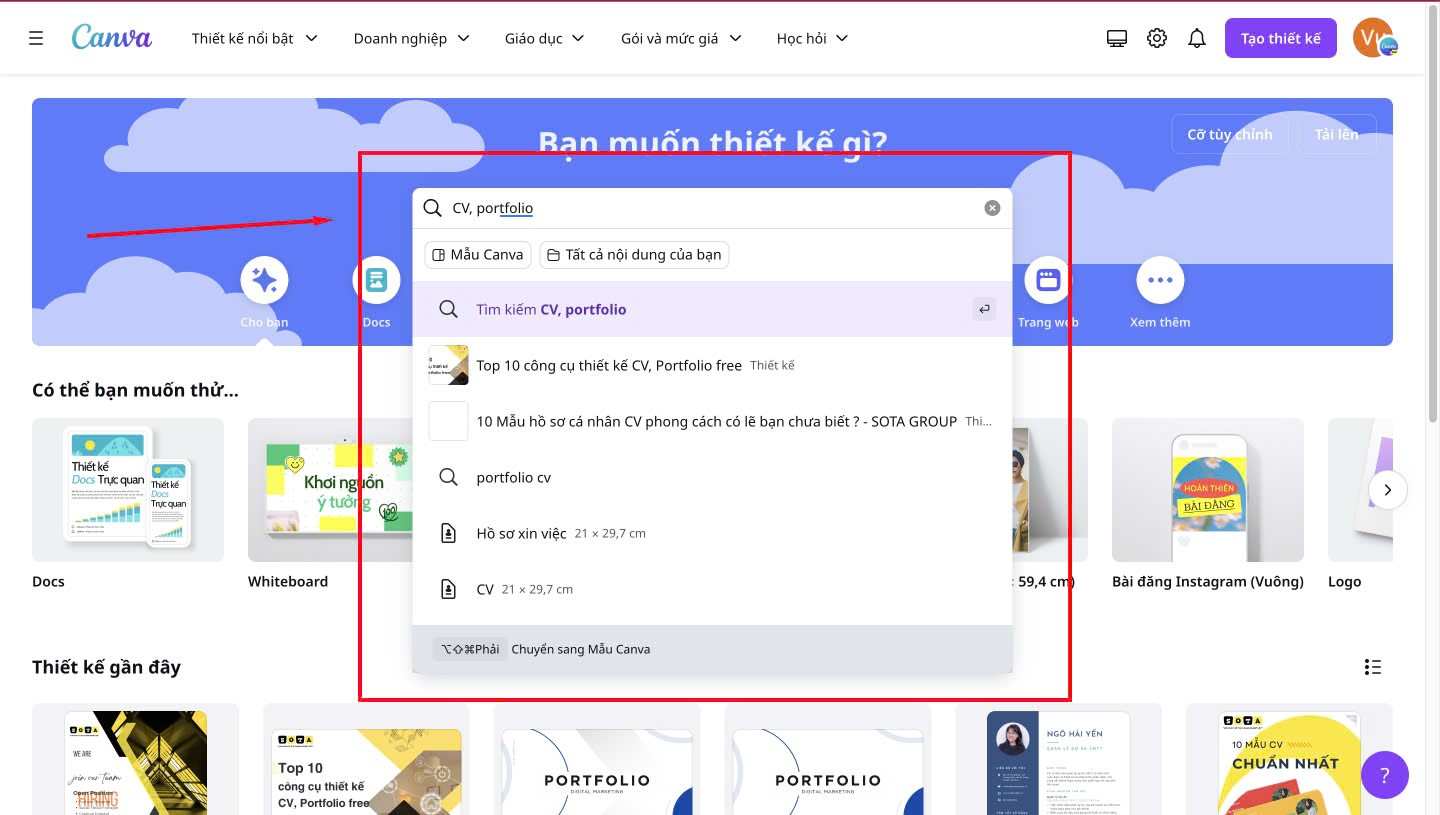Click the Whiteboard label text
This screenshot has width=1440, height=815.
pyautogui.click(x=288, y=581)
